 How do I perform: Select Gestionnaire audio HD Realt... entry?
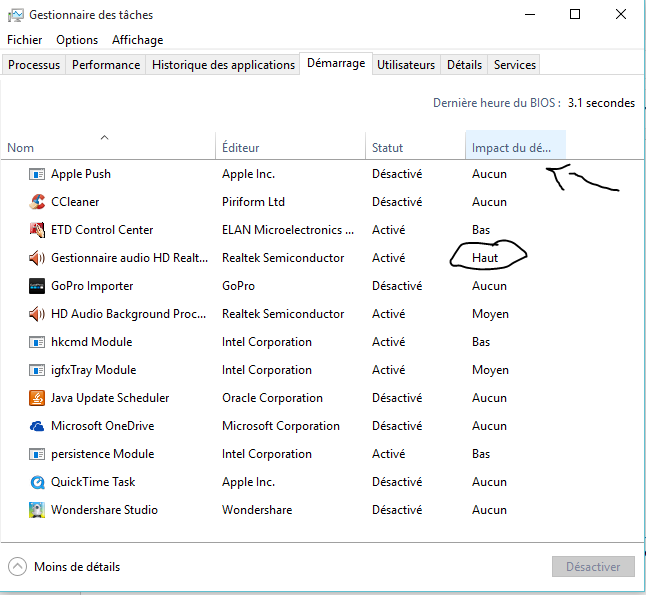coord(129,258)
